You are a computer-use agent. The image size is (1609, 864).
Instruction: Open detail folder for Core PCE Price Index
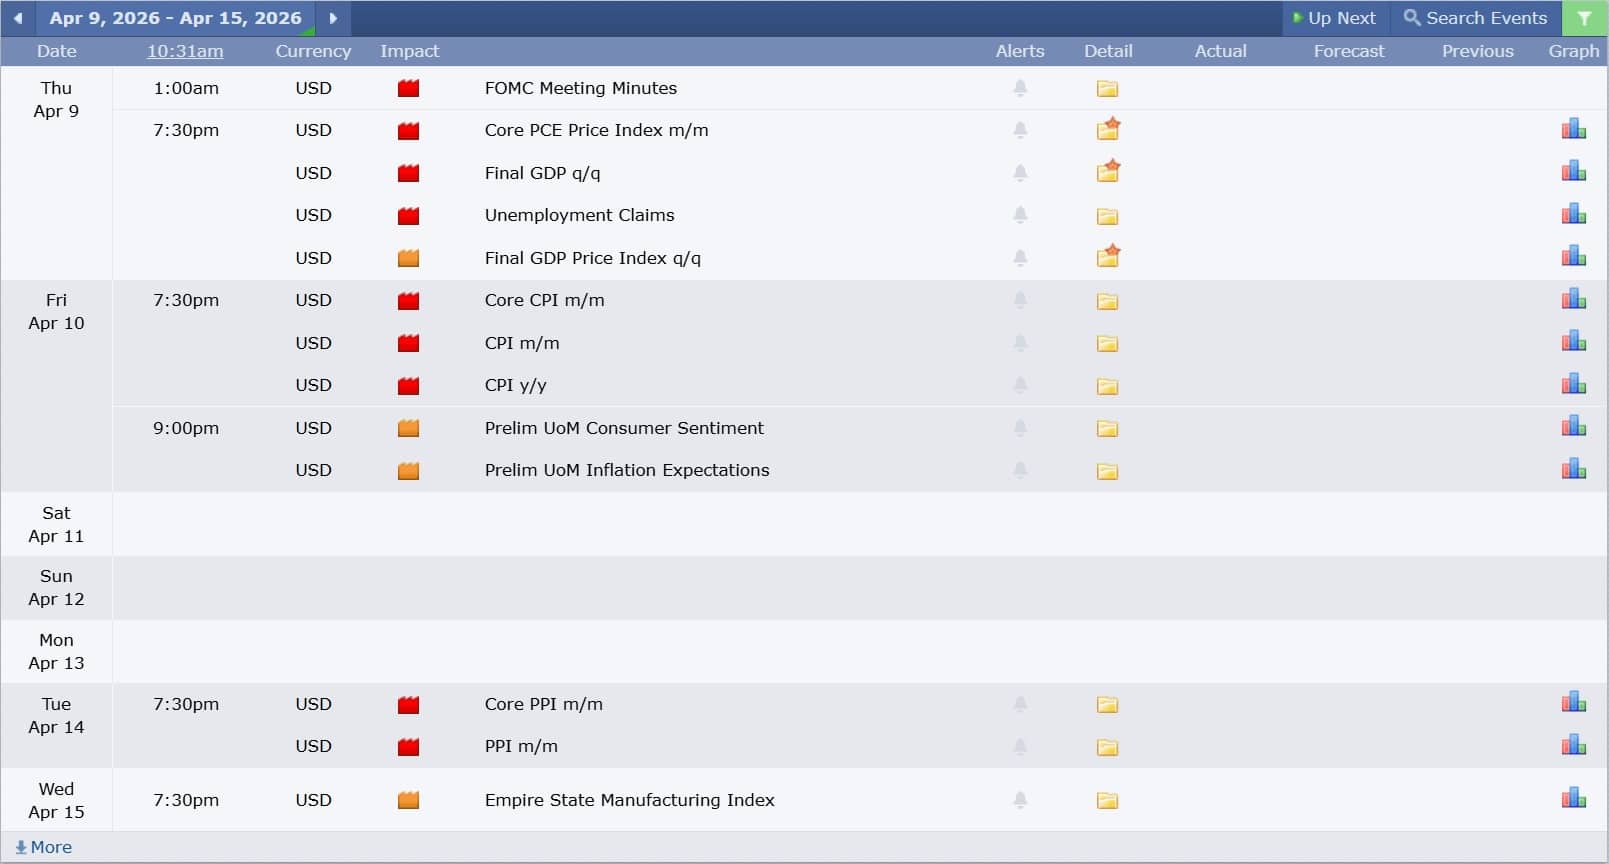pyautogui.click(x=1107, y=128)
